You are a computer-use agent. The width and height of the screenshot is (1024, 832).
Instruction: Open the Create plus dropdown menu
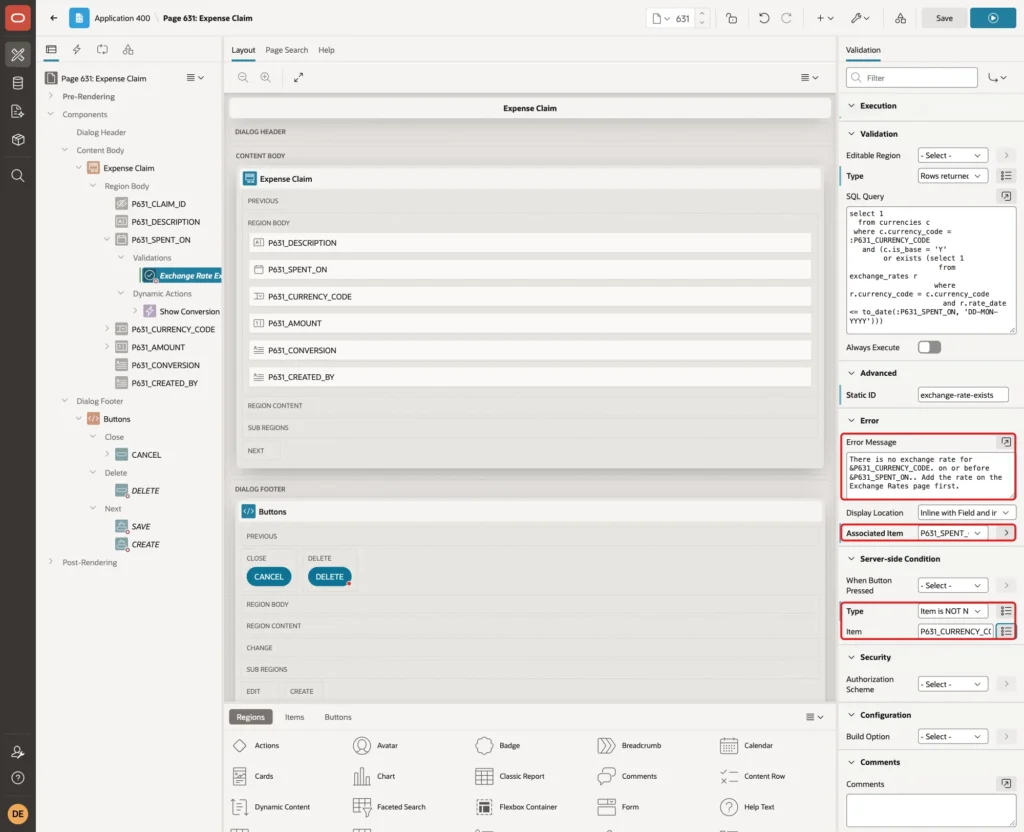(825, 18)
